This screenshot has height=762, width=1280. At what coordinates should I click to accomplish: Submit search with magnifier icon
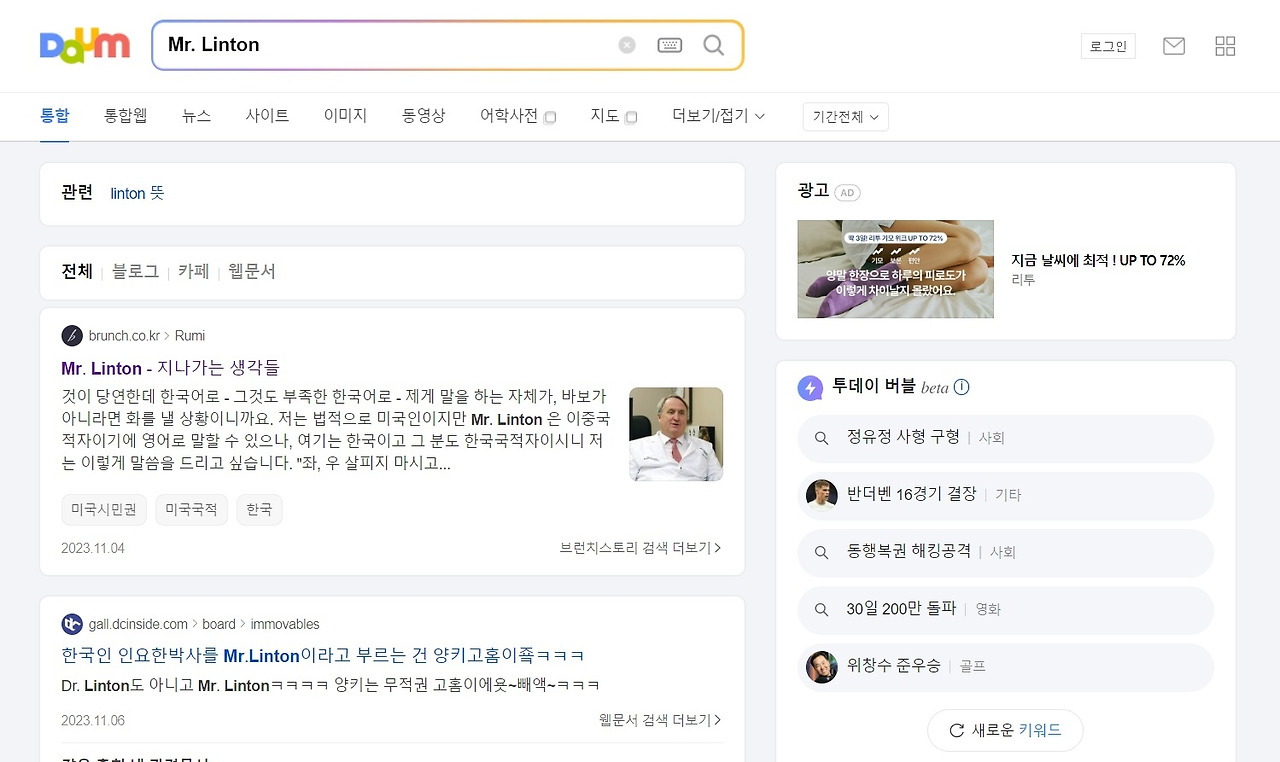pos(714,45)
